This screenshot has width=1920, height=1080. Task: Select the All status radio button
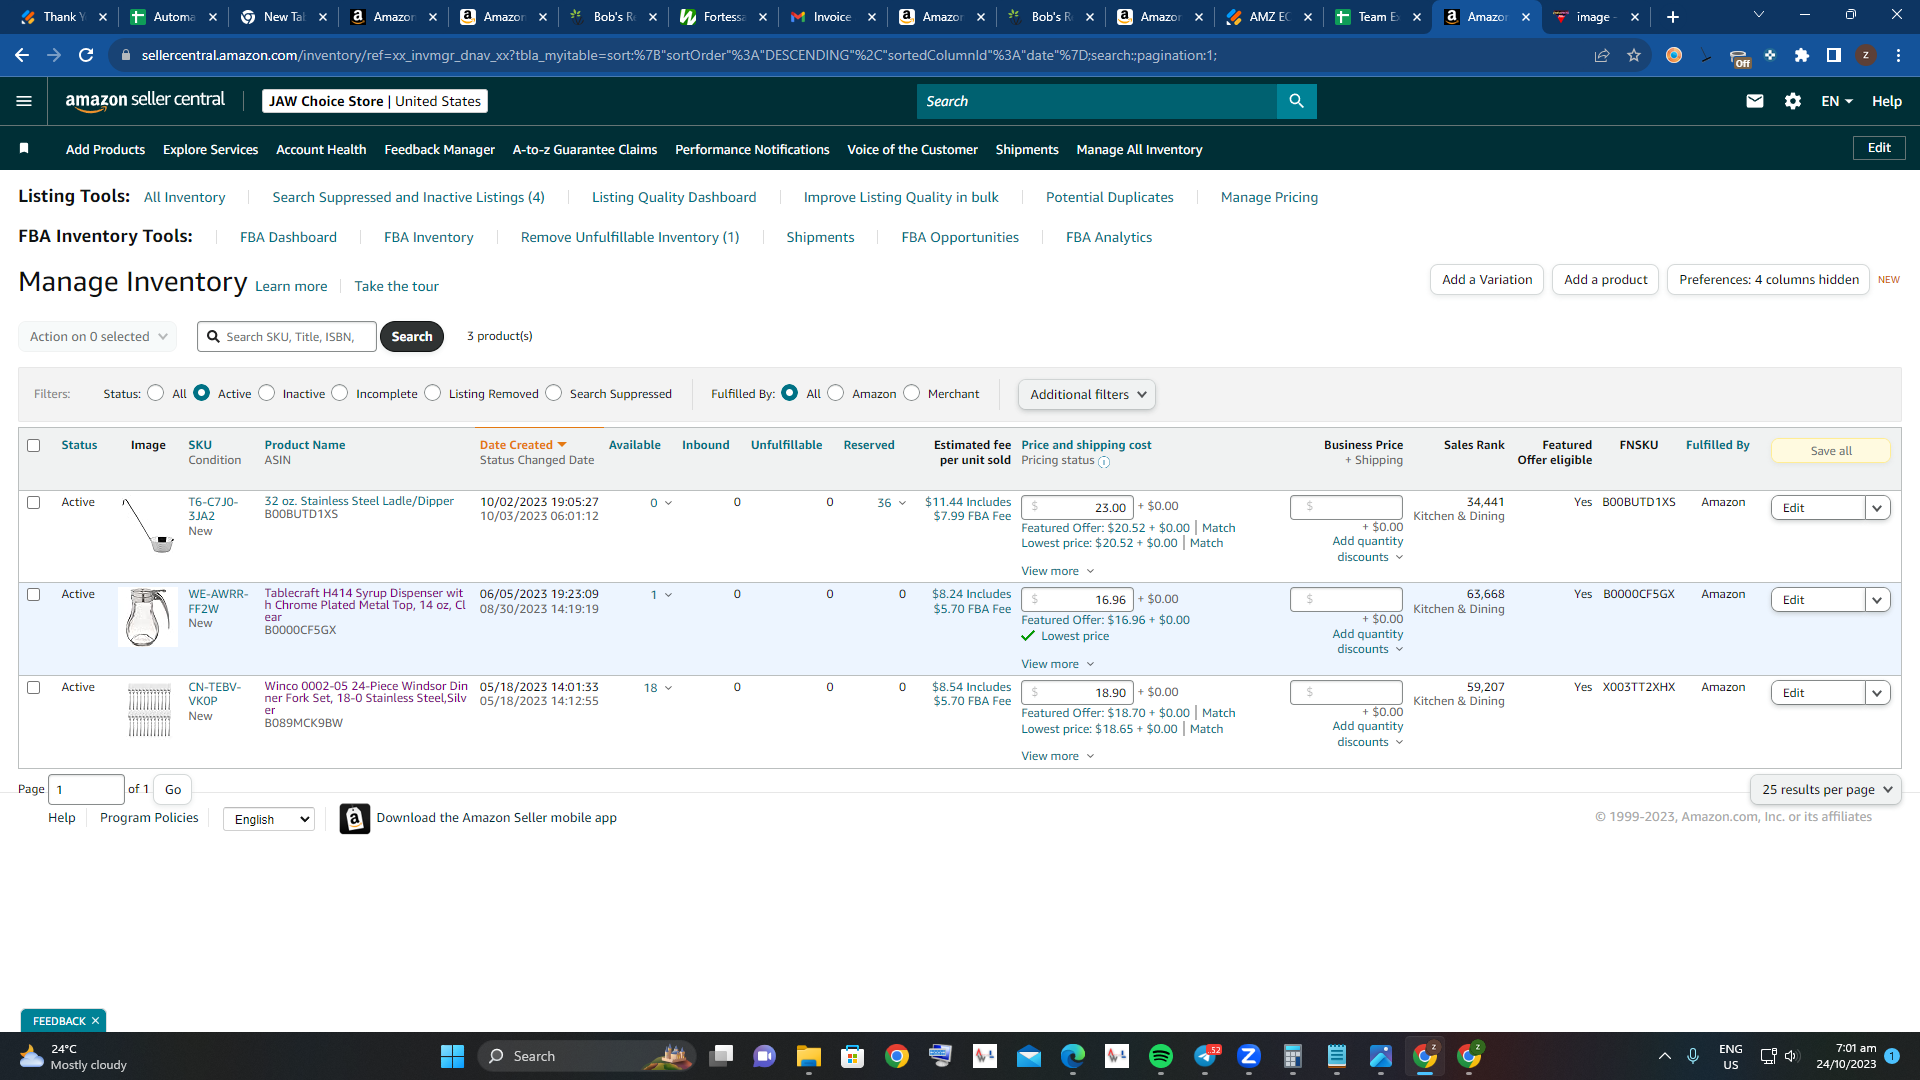[x=155, y=393]
